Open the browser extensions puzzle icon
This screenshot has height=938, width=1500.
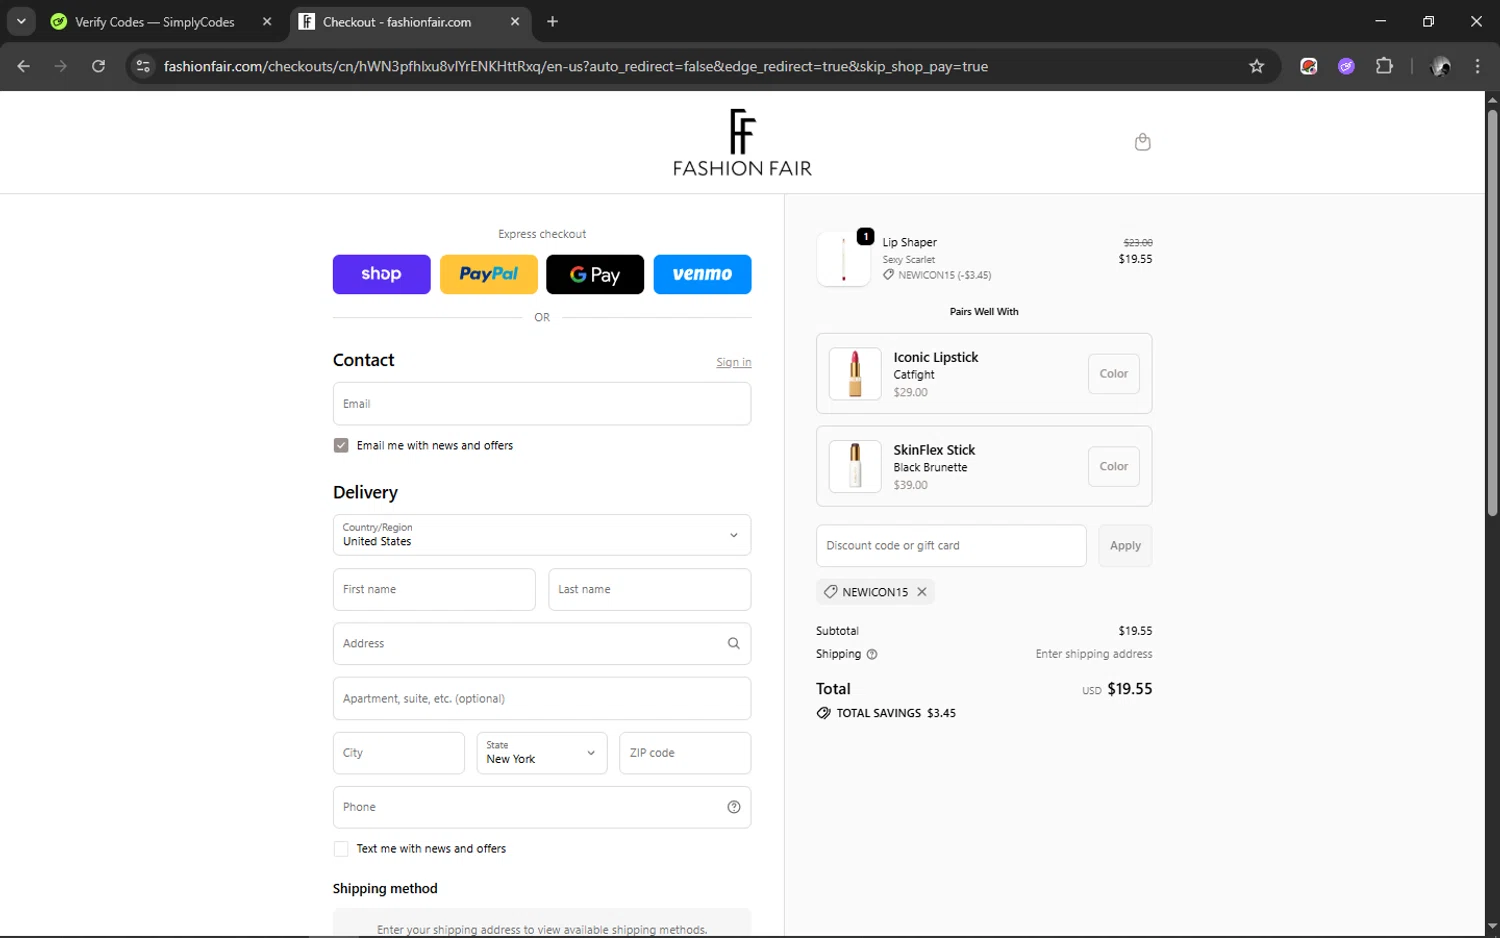[1384, 66]
